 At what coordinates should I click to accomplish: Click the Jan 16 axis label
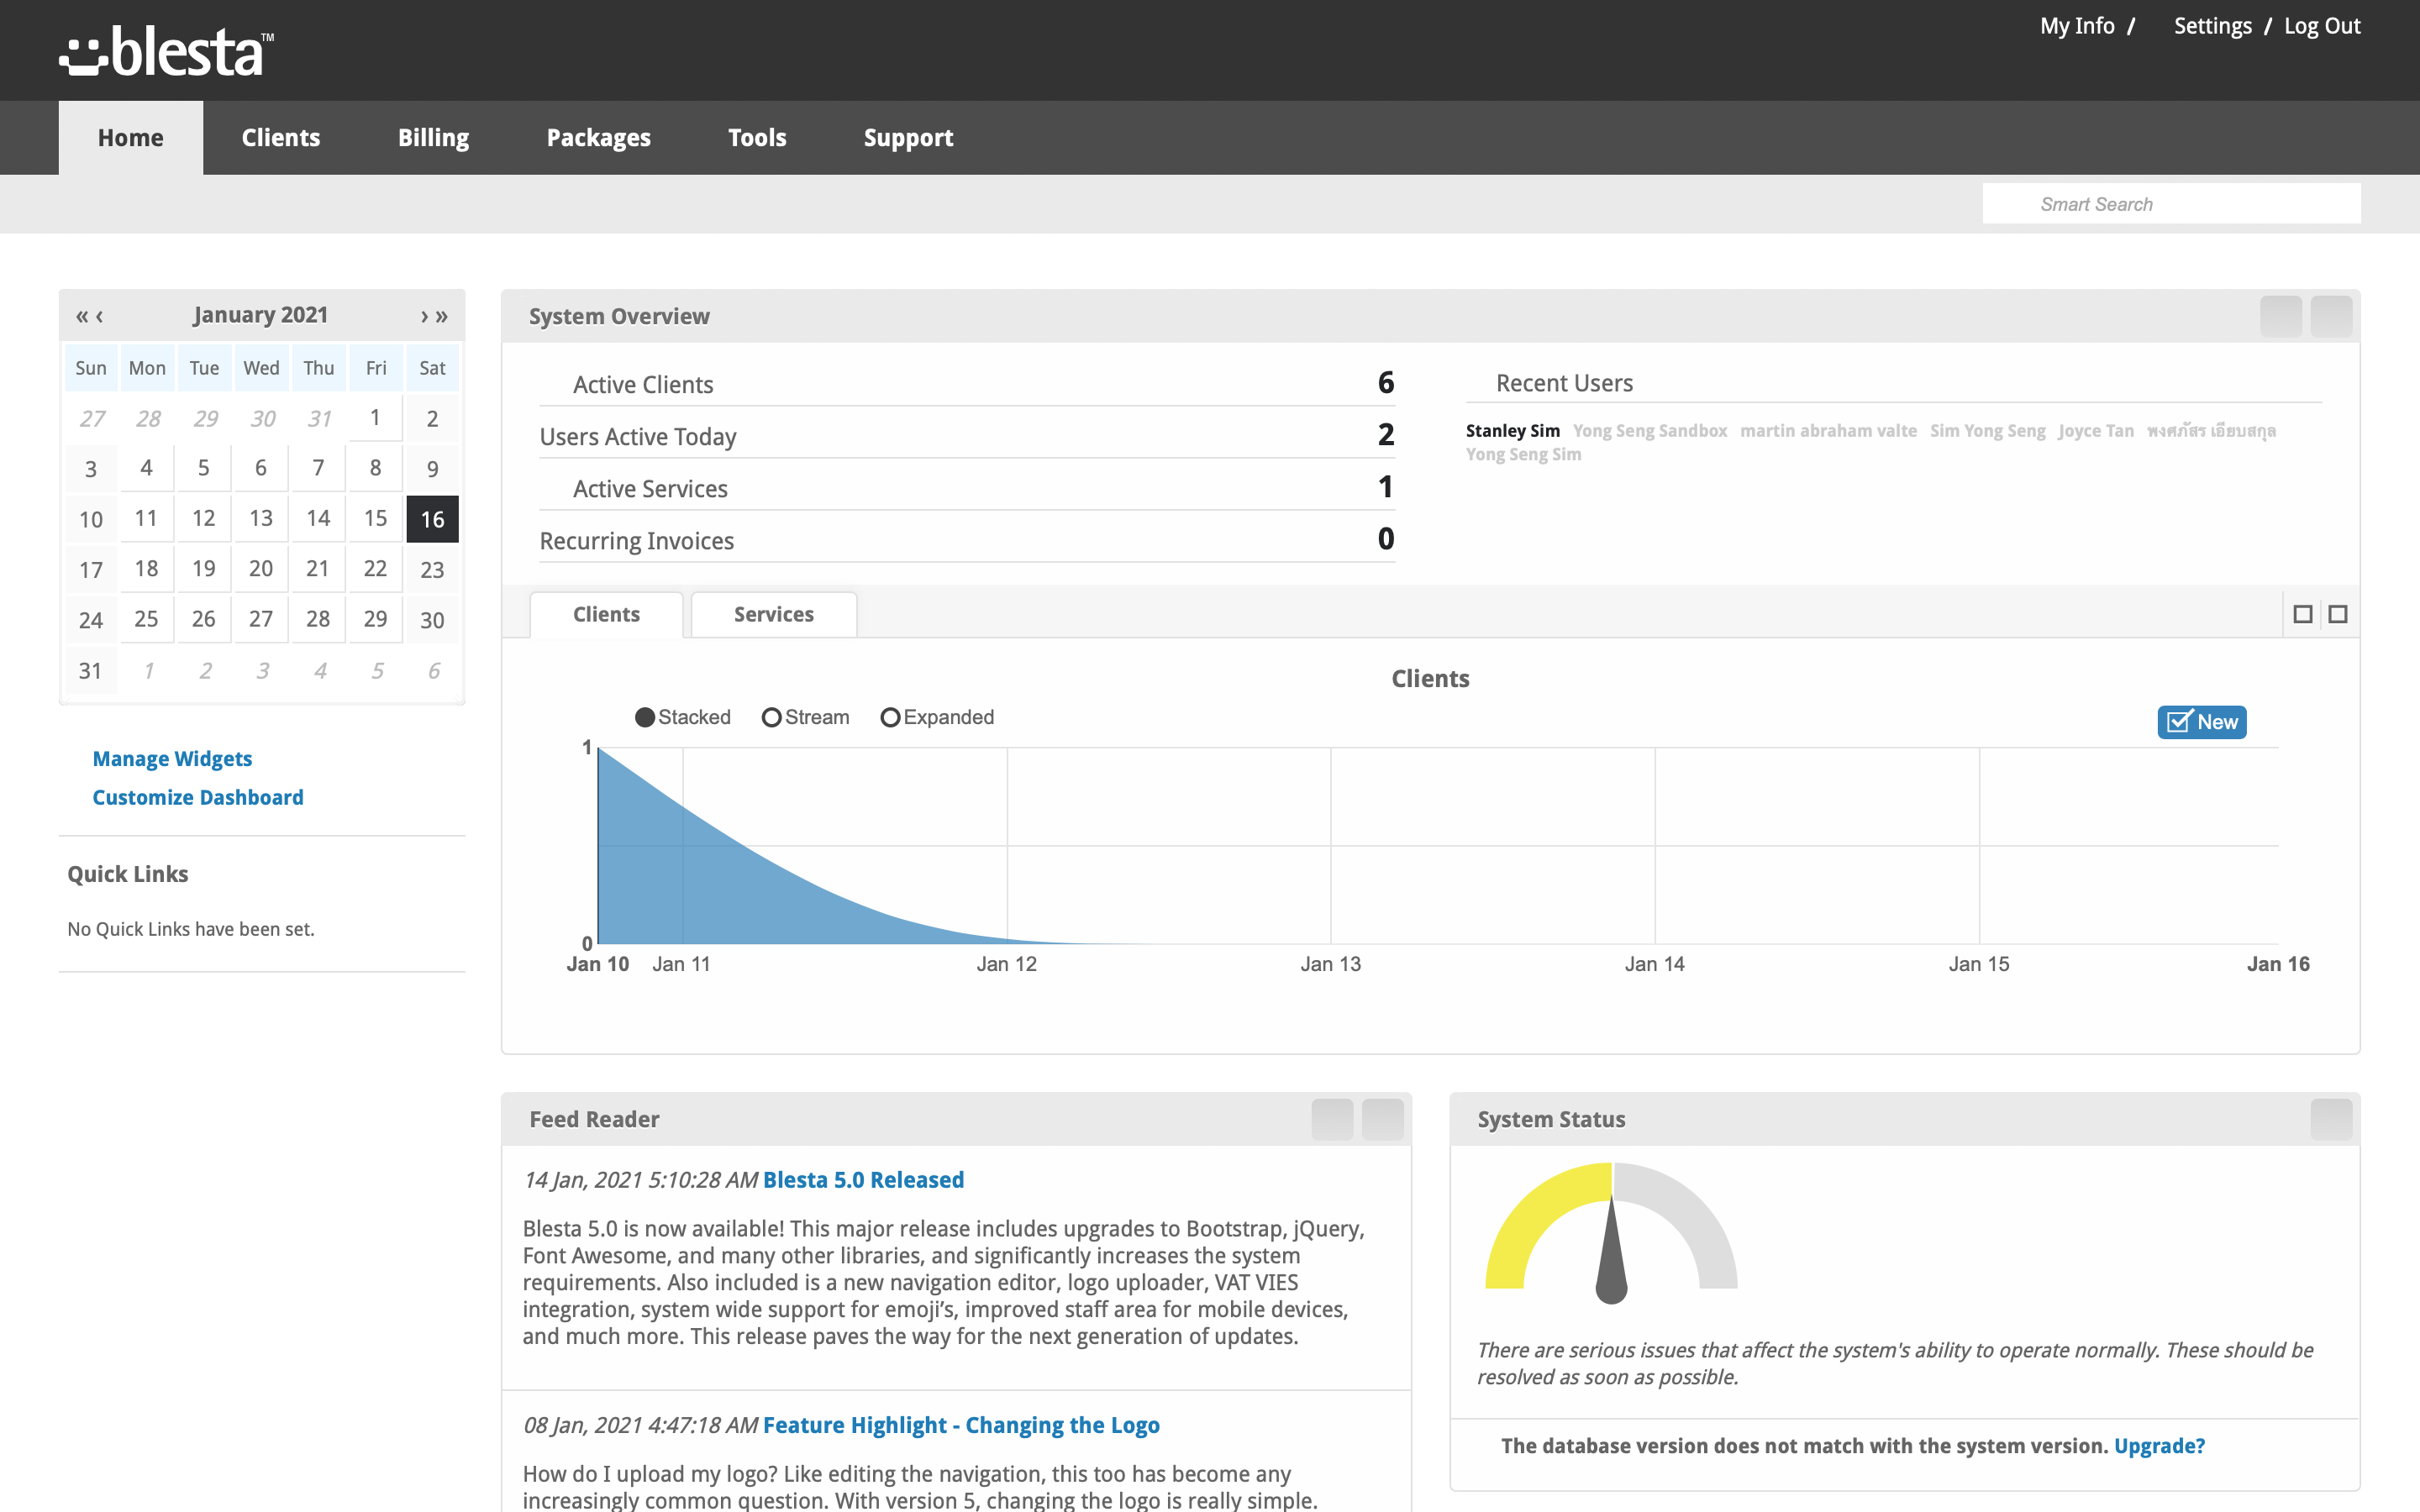pyautogui.click(x=2278, y=964)
